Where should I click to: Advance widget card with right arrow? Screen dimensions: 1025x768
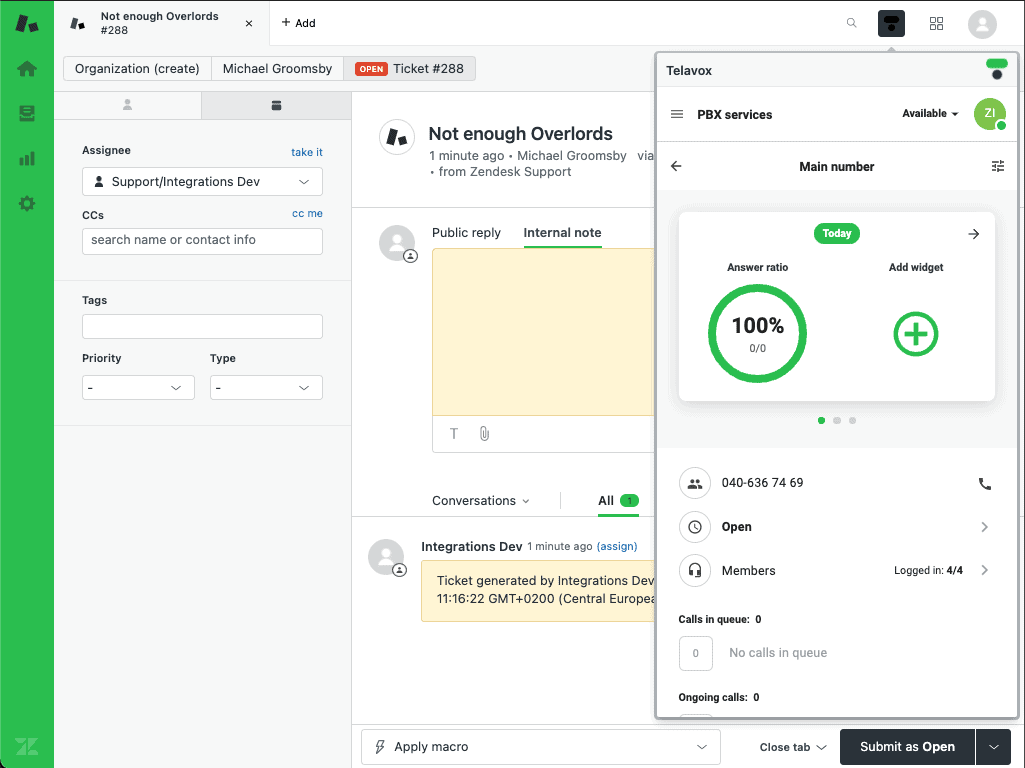[973, 234]
